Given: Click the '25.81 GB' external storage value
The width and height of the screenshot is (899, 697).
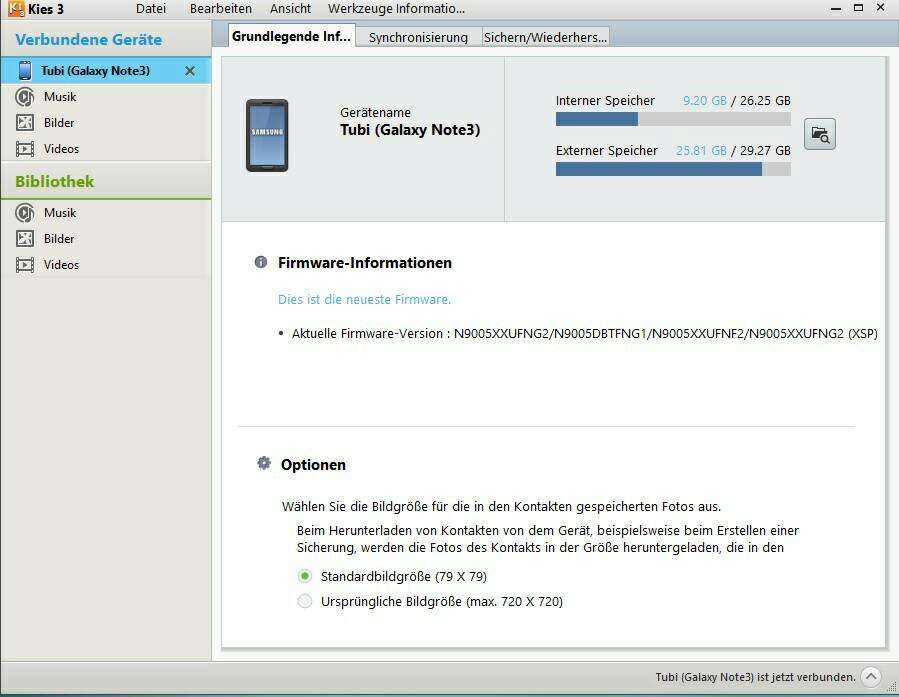Looking at the screenshot, I should tap(701, 151).
